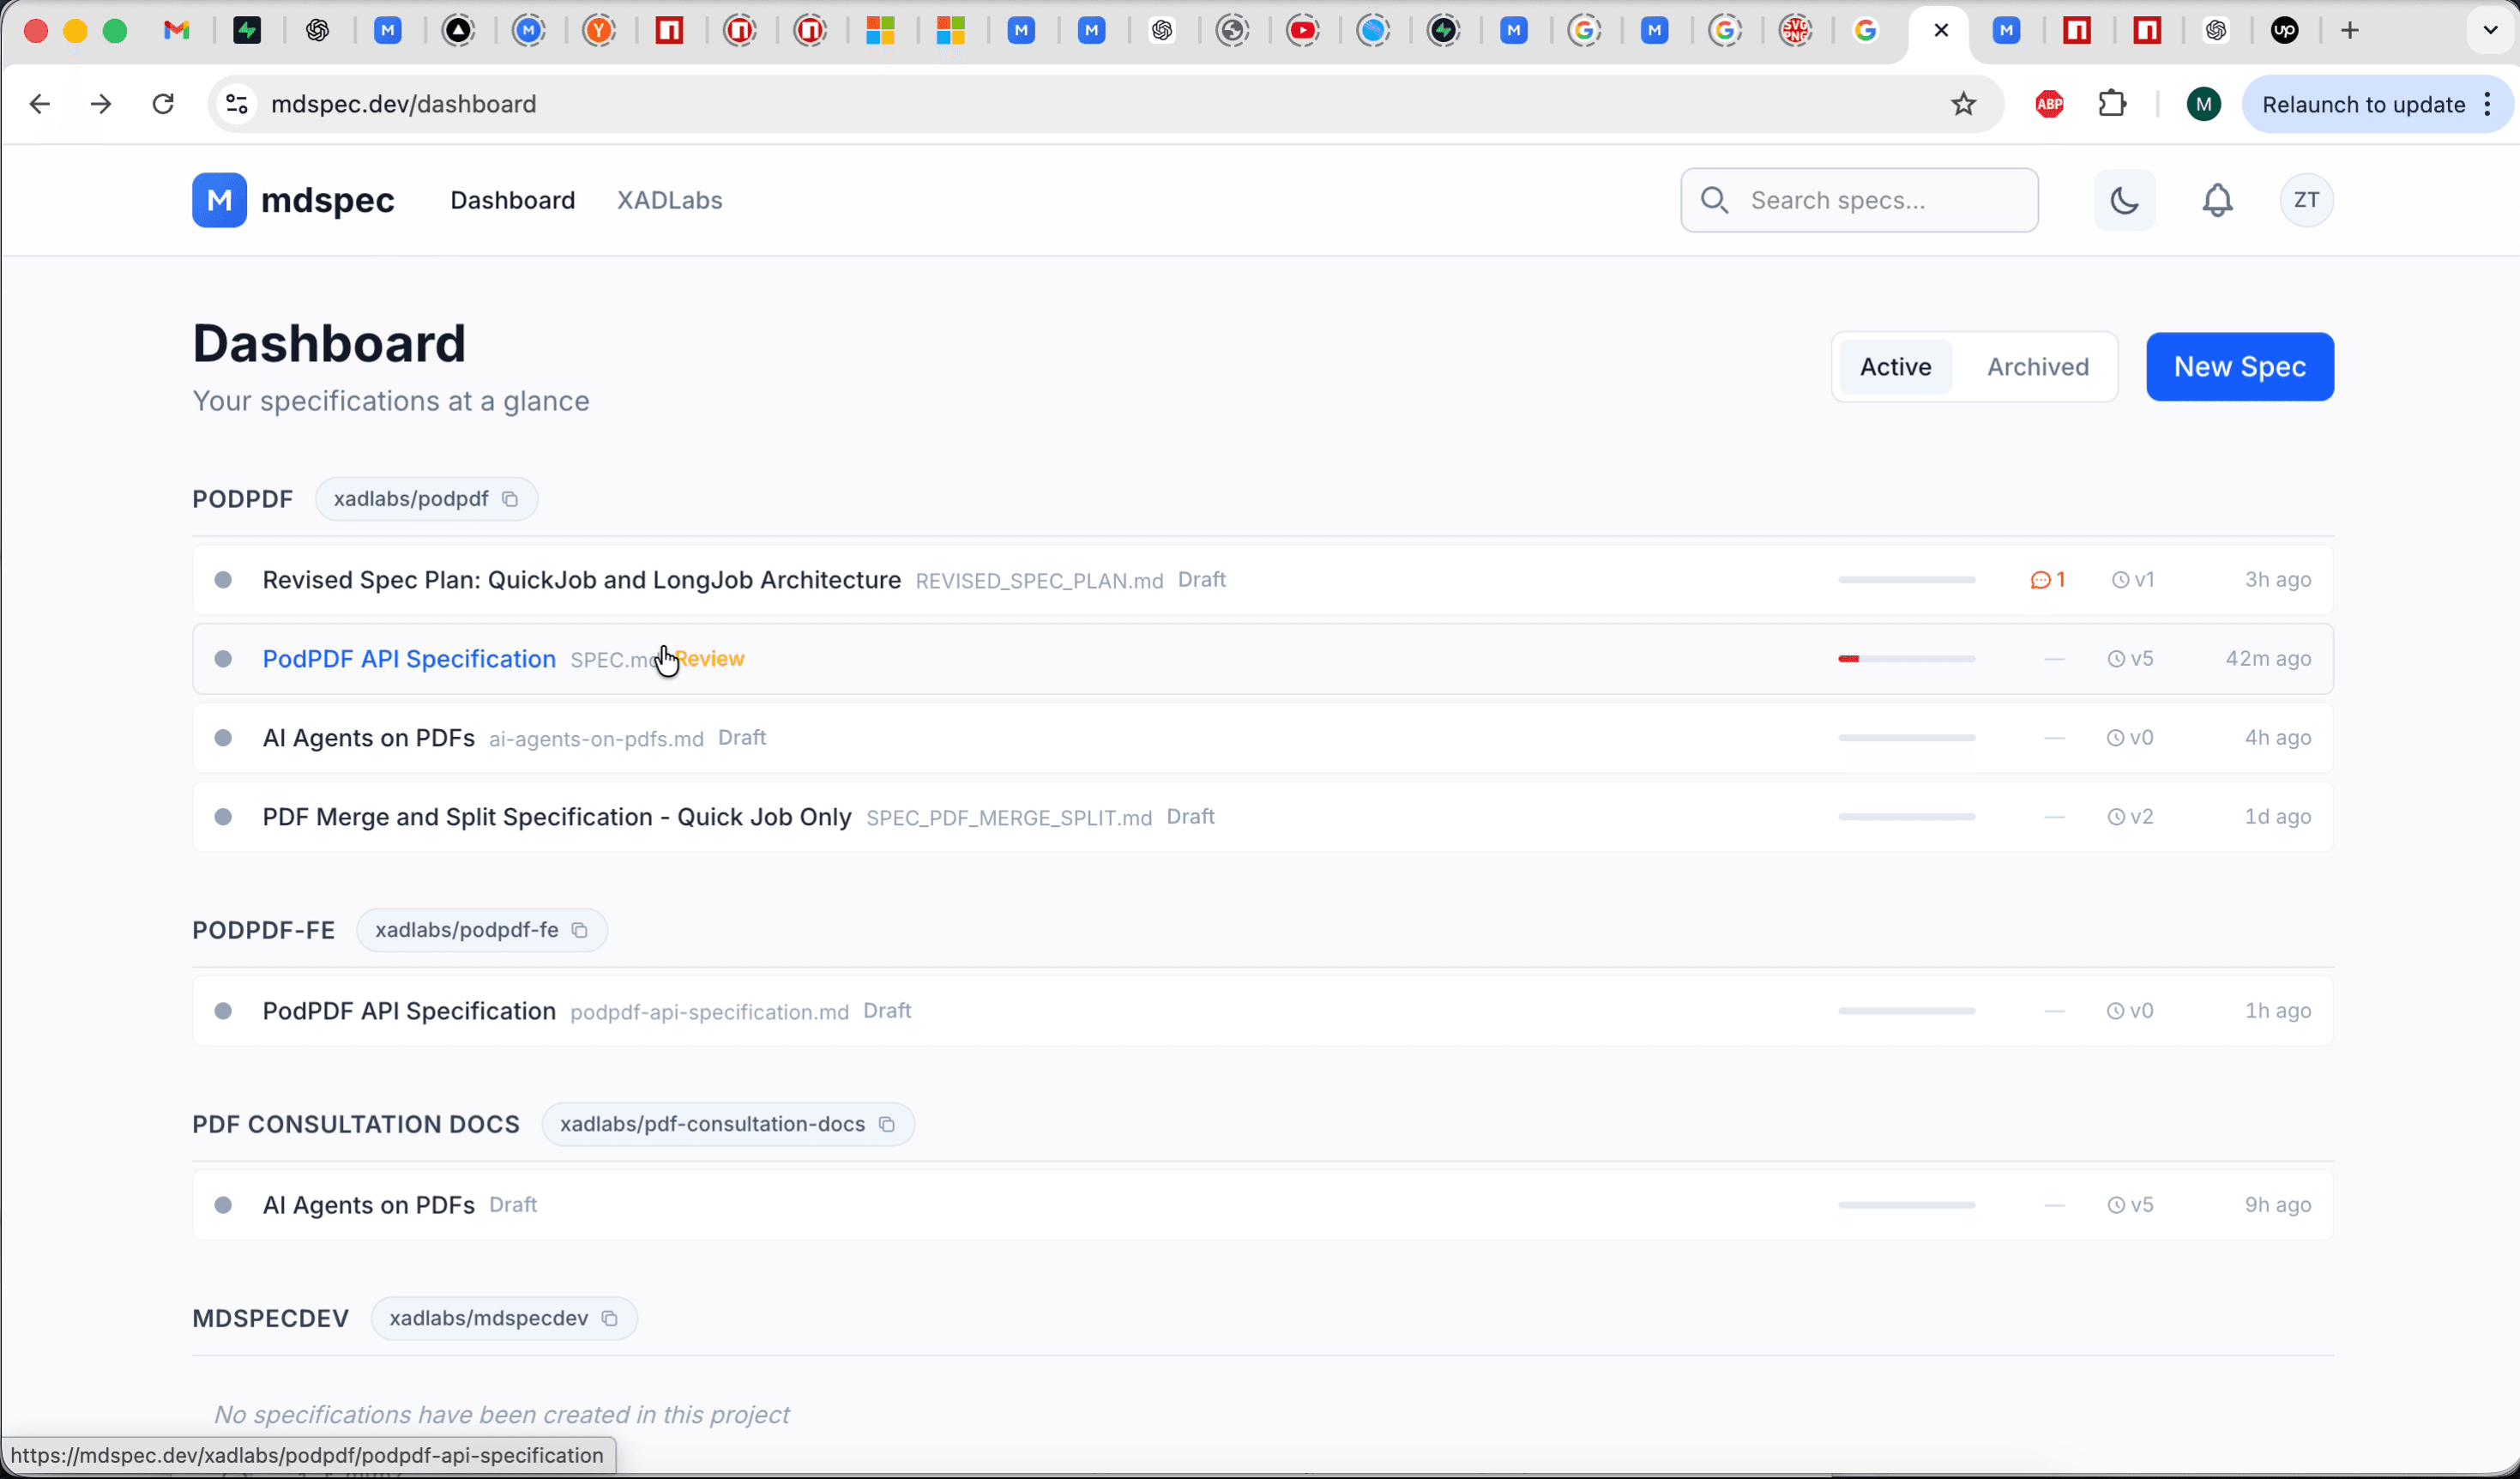Go to the XADLabs nav item
2520x1479 pixels.
coord(669,200)
